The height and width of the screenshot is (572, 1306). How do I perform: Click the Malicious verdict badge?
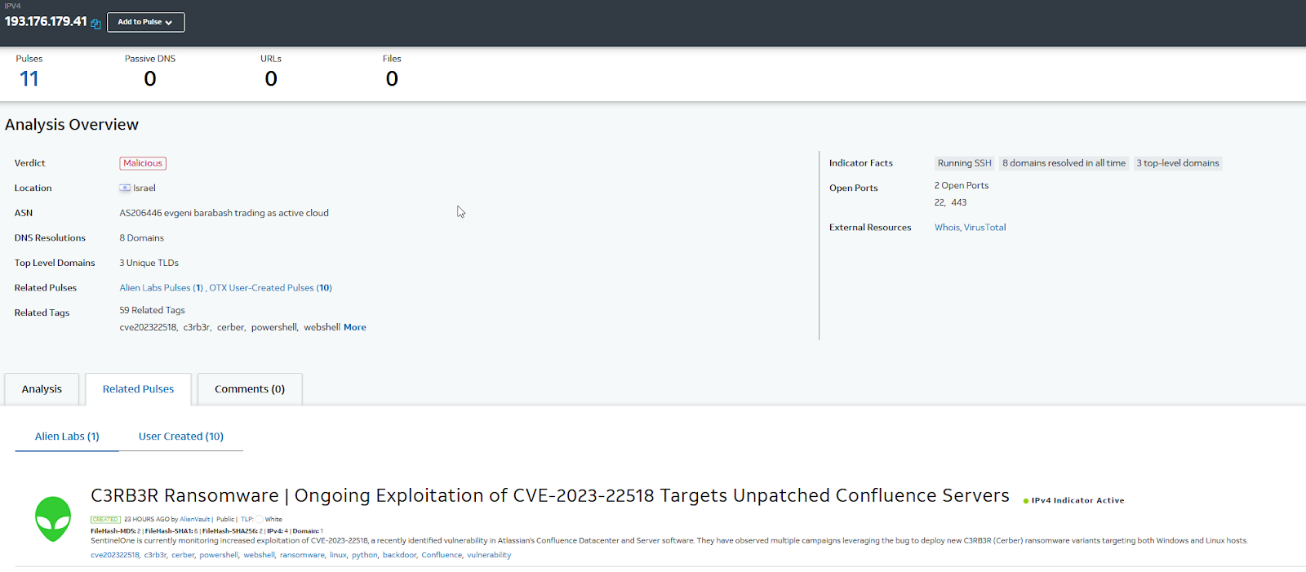pyautogui.click(x=143, y=163)
